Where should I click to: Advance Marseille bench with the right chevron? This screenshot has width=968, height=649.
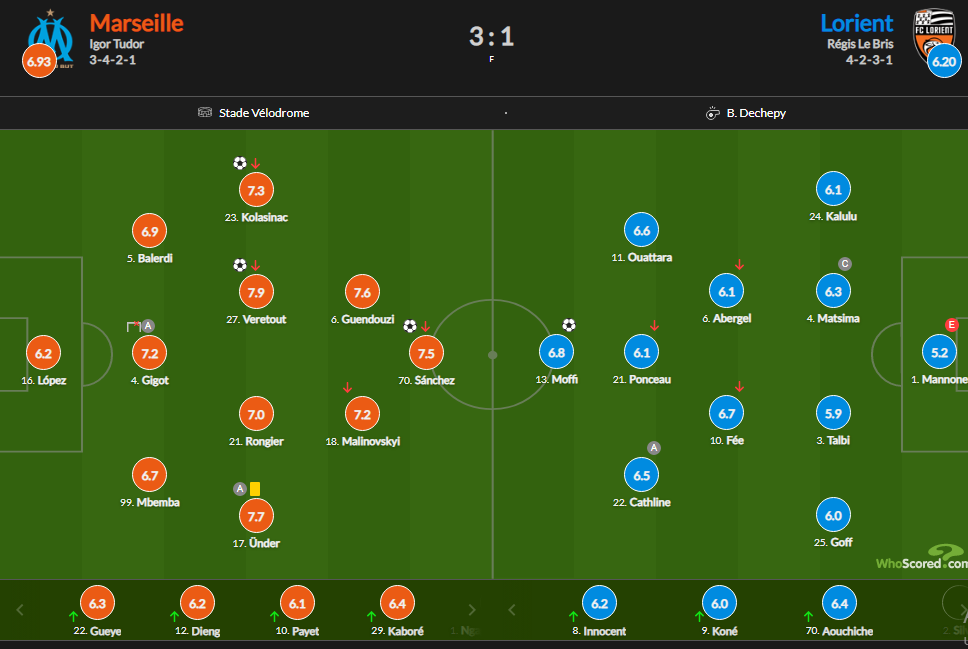point(472,609)
